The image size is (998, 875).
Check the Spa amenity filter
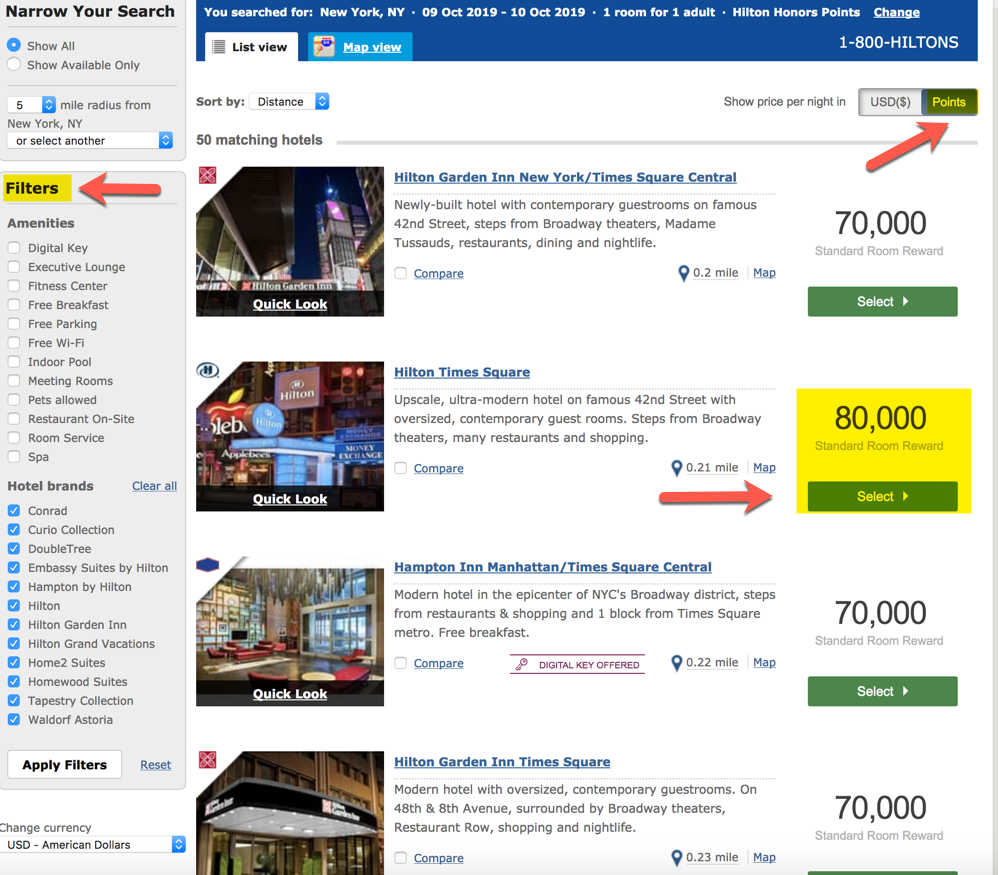coord(13,456)
